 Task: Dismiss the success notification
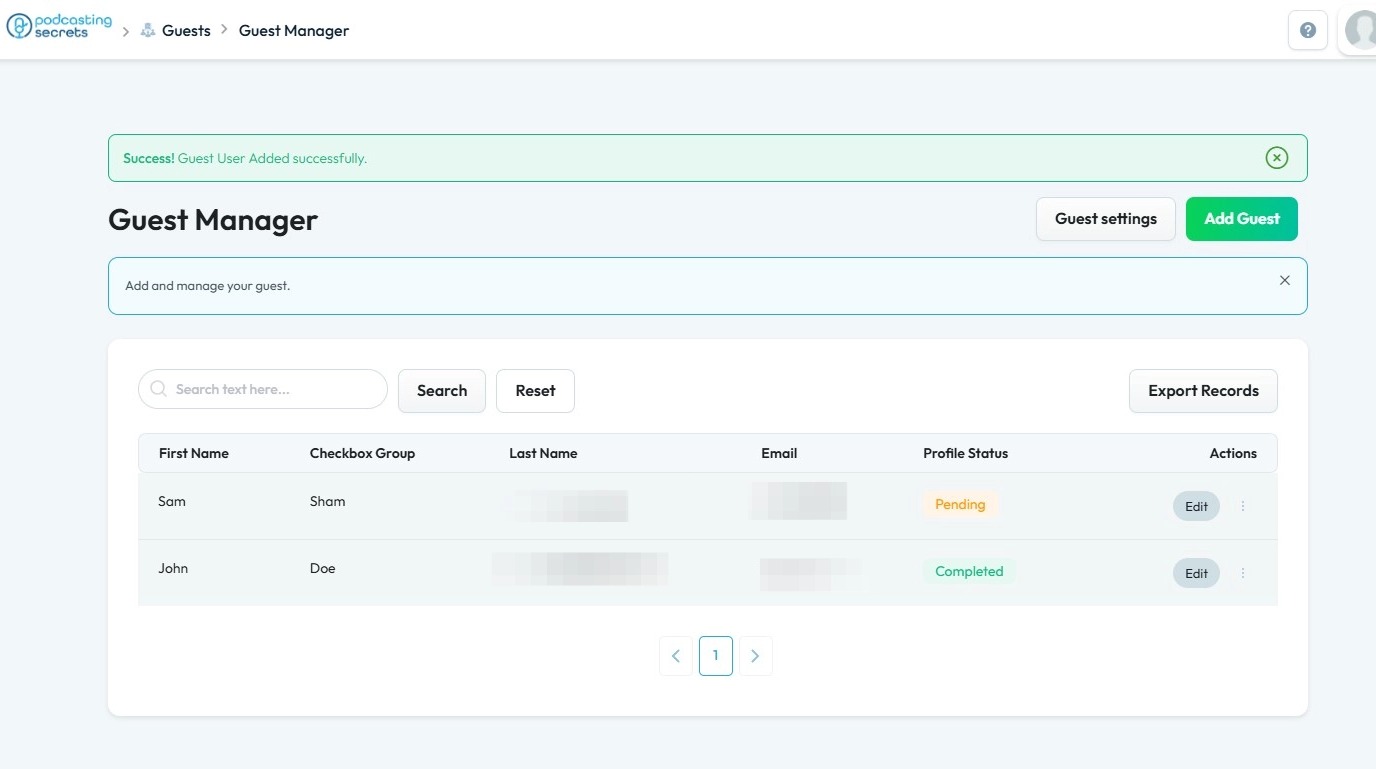pos(1276,158)
